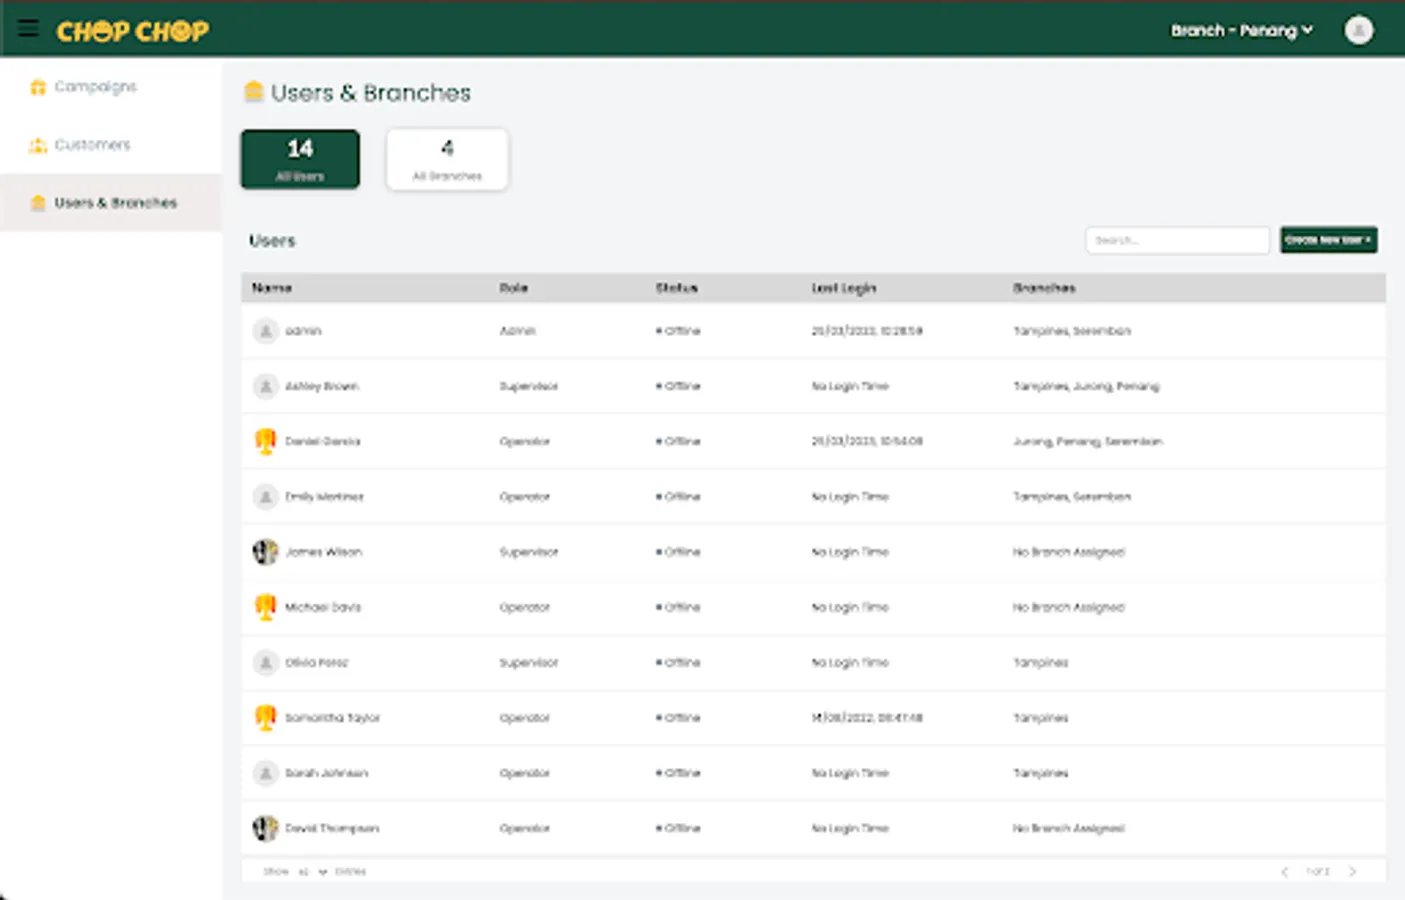The height and width of the screenshot is (900, 1405).
Task: Expand the entries-per-page dropdown
Action: (311, 872)
